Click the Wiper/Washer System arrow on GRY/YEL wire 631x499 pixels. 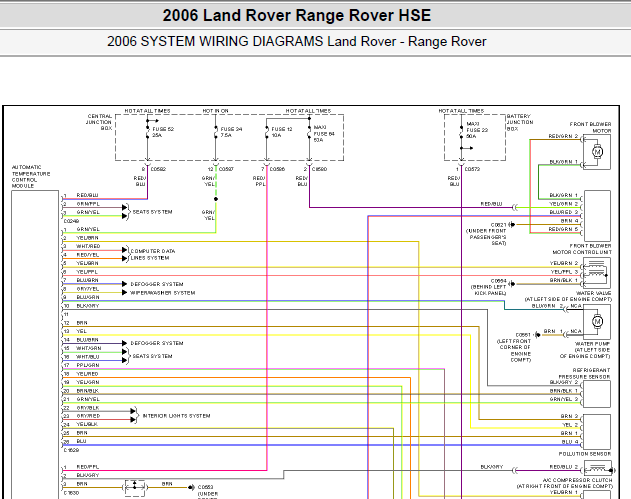[x=124, y=293]
